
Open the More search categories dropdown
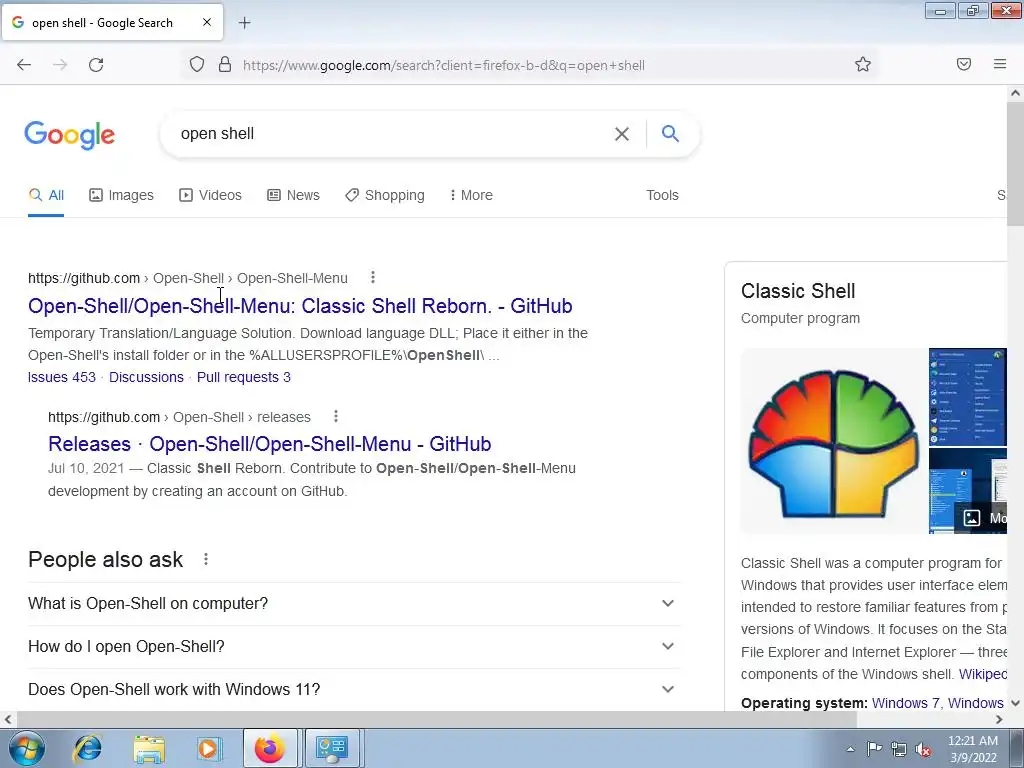click(x=471, y=195)
